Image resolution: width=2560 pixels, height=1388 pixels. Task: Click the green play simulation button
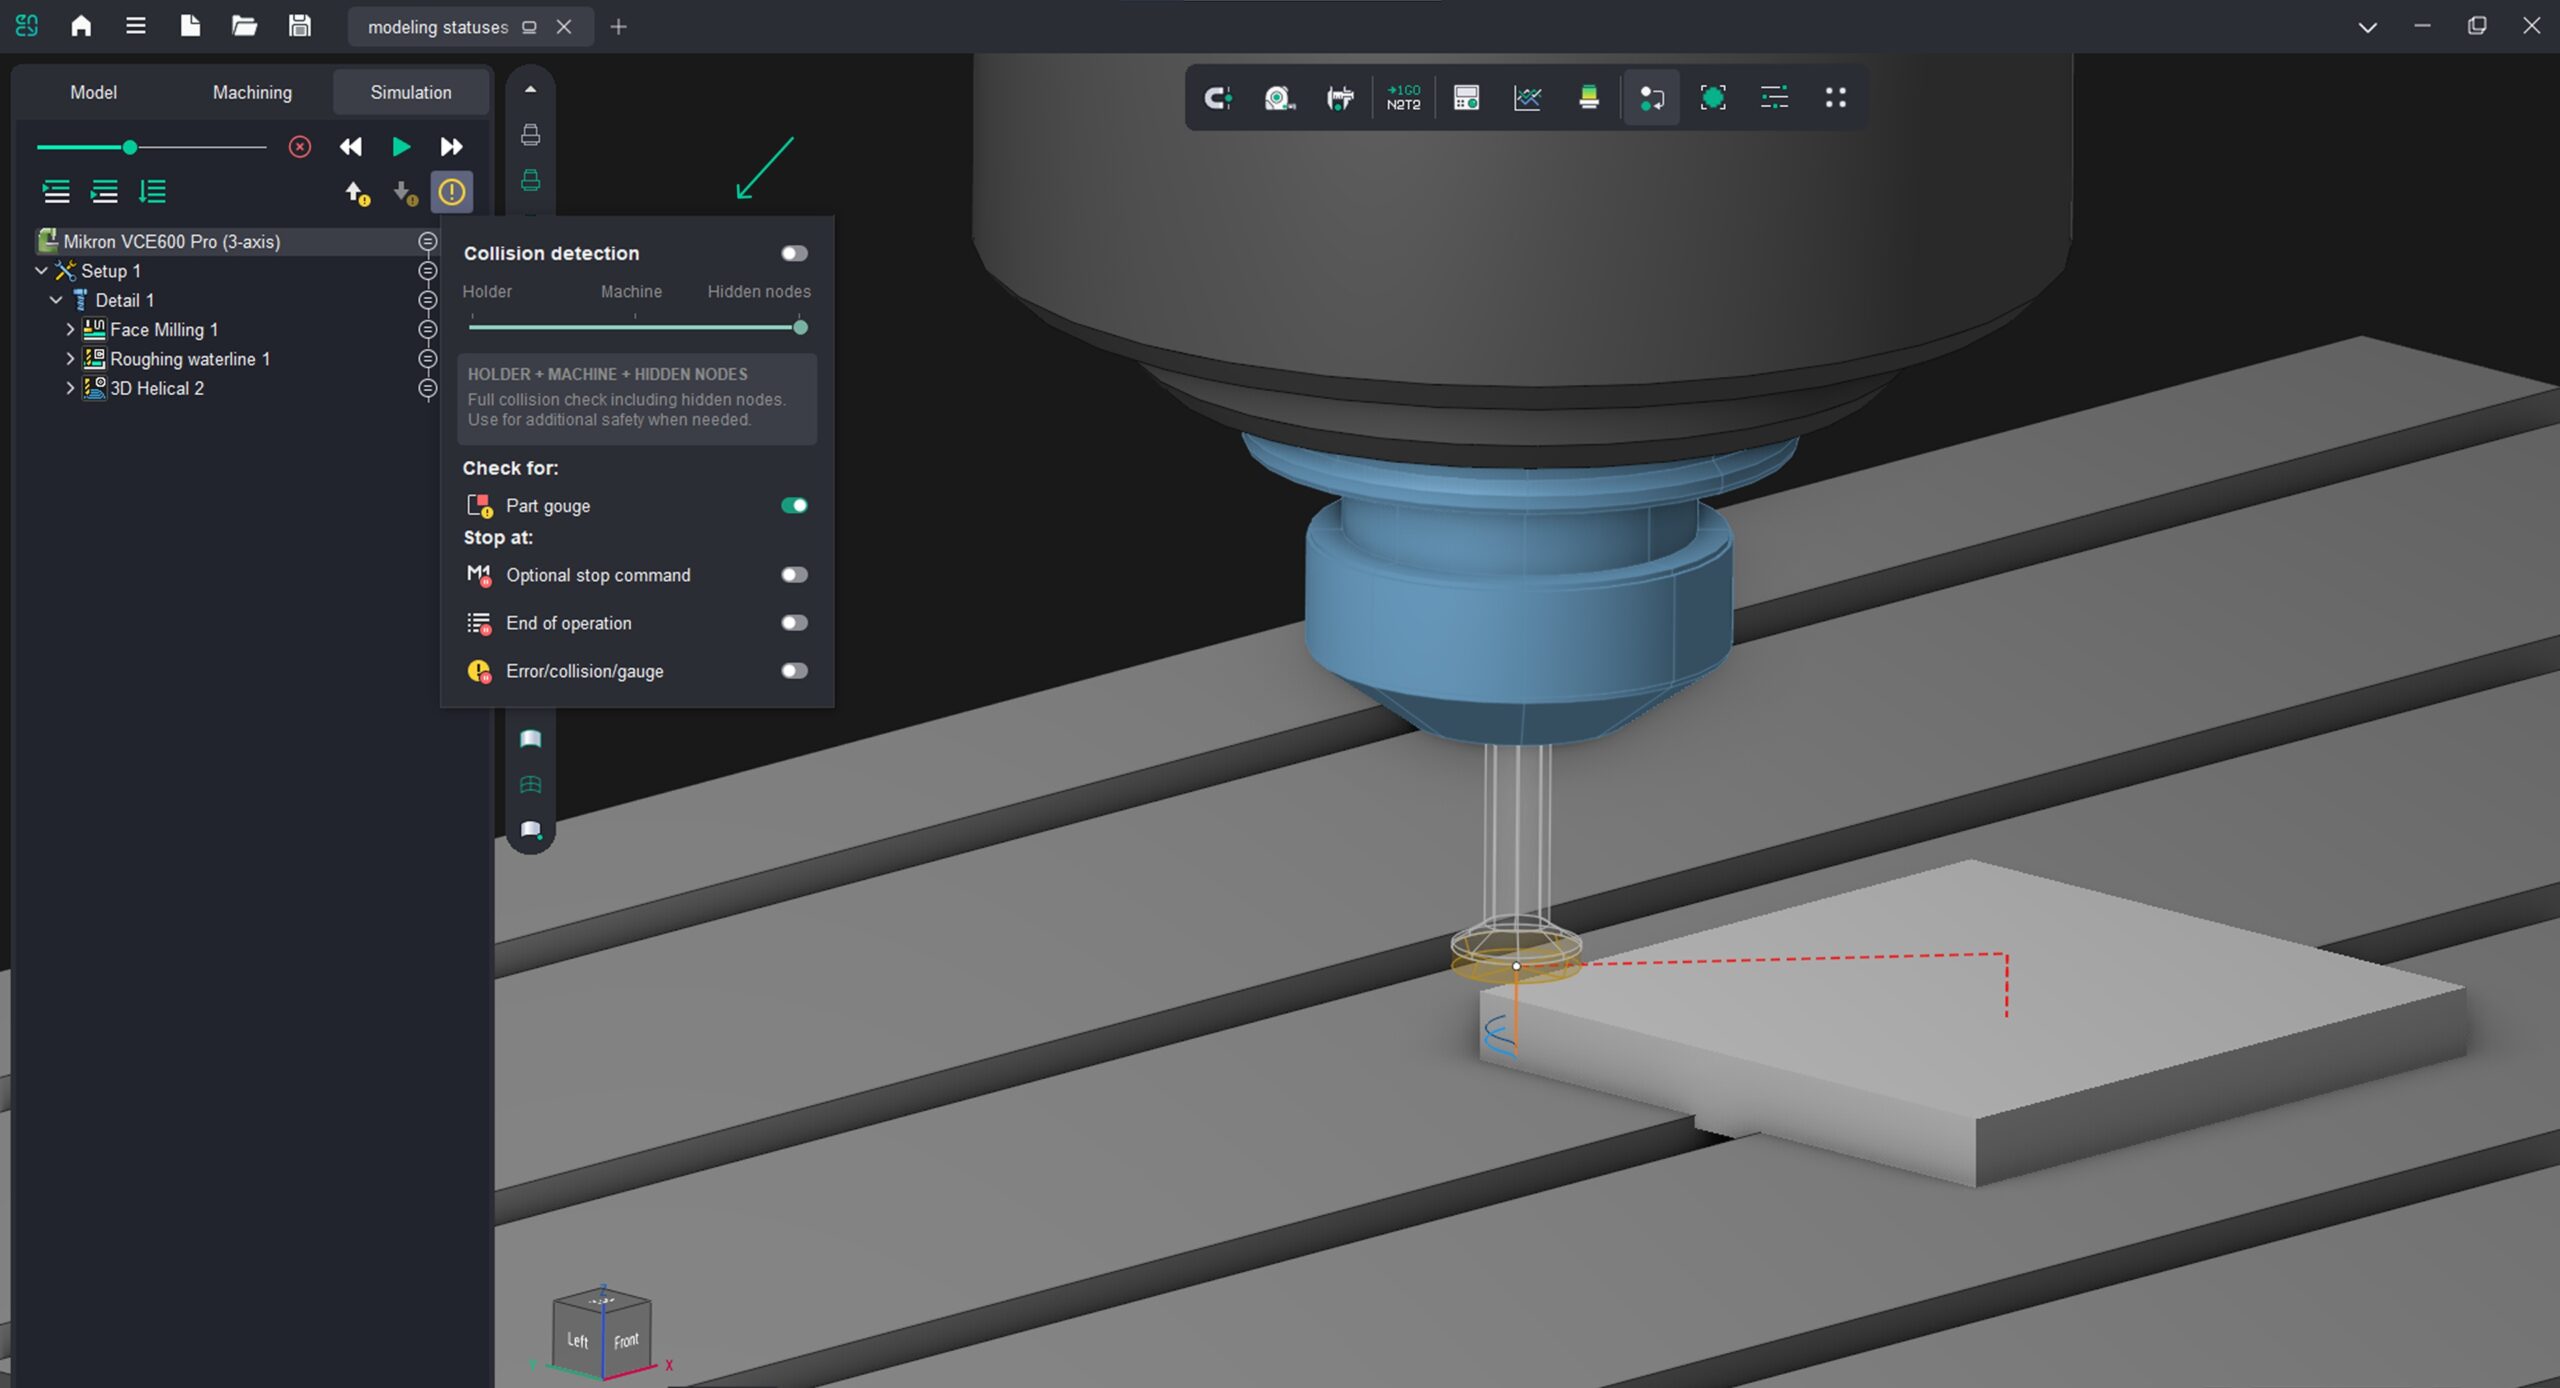pyautogui.click(x=401, y=147)
